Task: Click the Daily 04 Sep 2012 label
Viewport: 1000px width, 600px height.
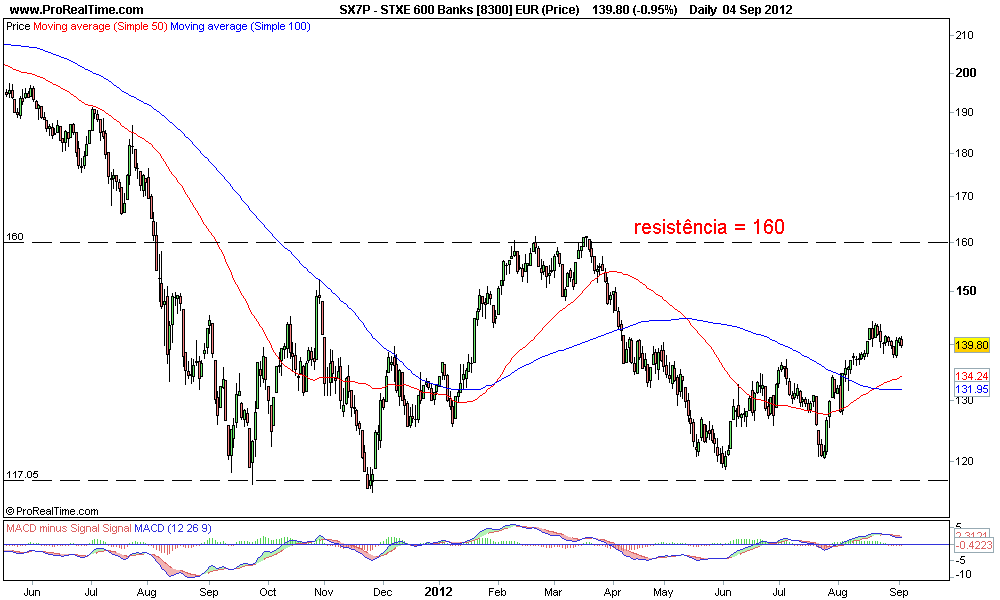Action: (740, 10)
